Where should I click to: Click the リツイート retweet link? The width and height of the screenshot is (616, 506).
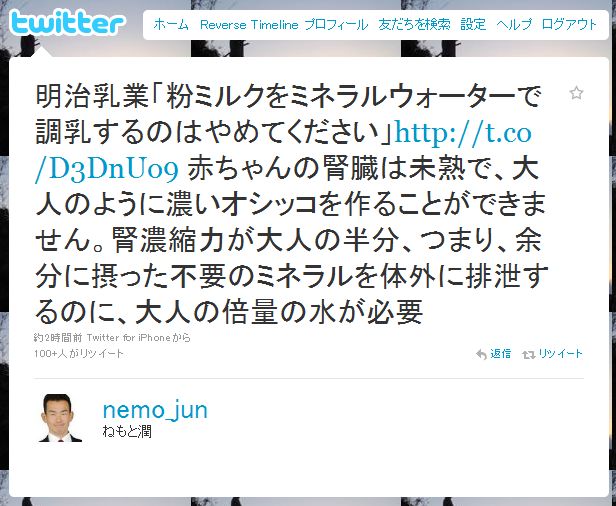coord(560,354)
